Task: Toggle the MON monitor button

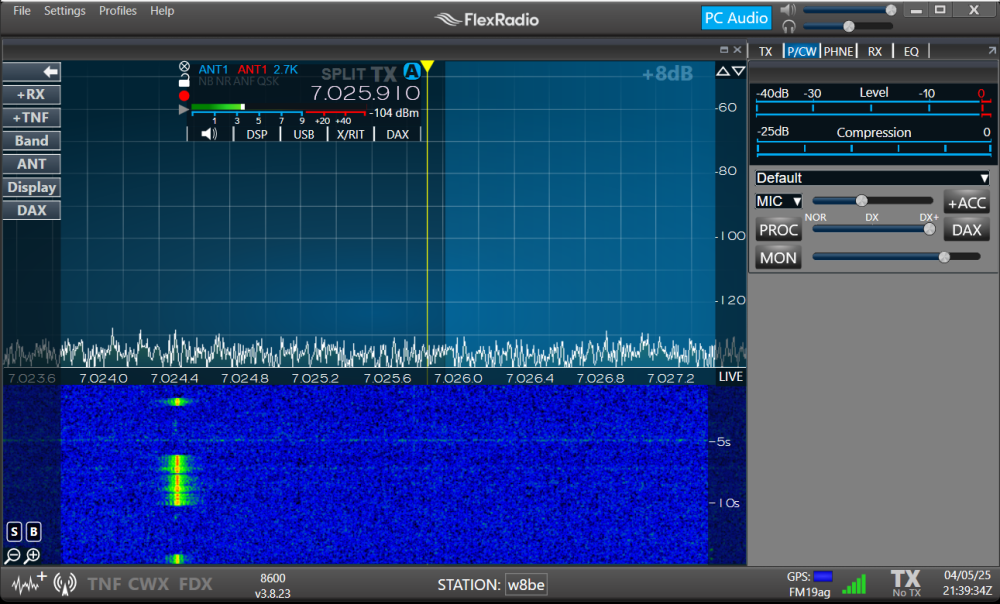Action: pyautogui.click(x=779, y=258)
